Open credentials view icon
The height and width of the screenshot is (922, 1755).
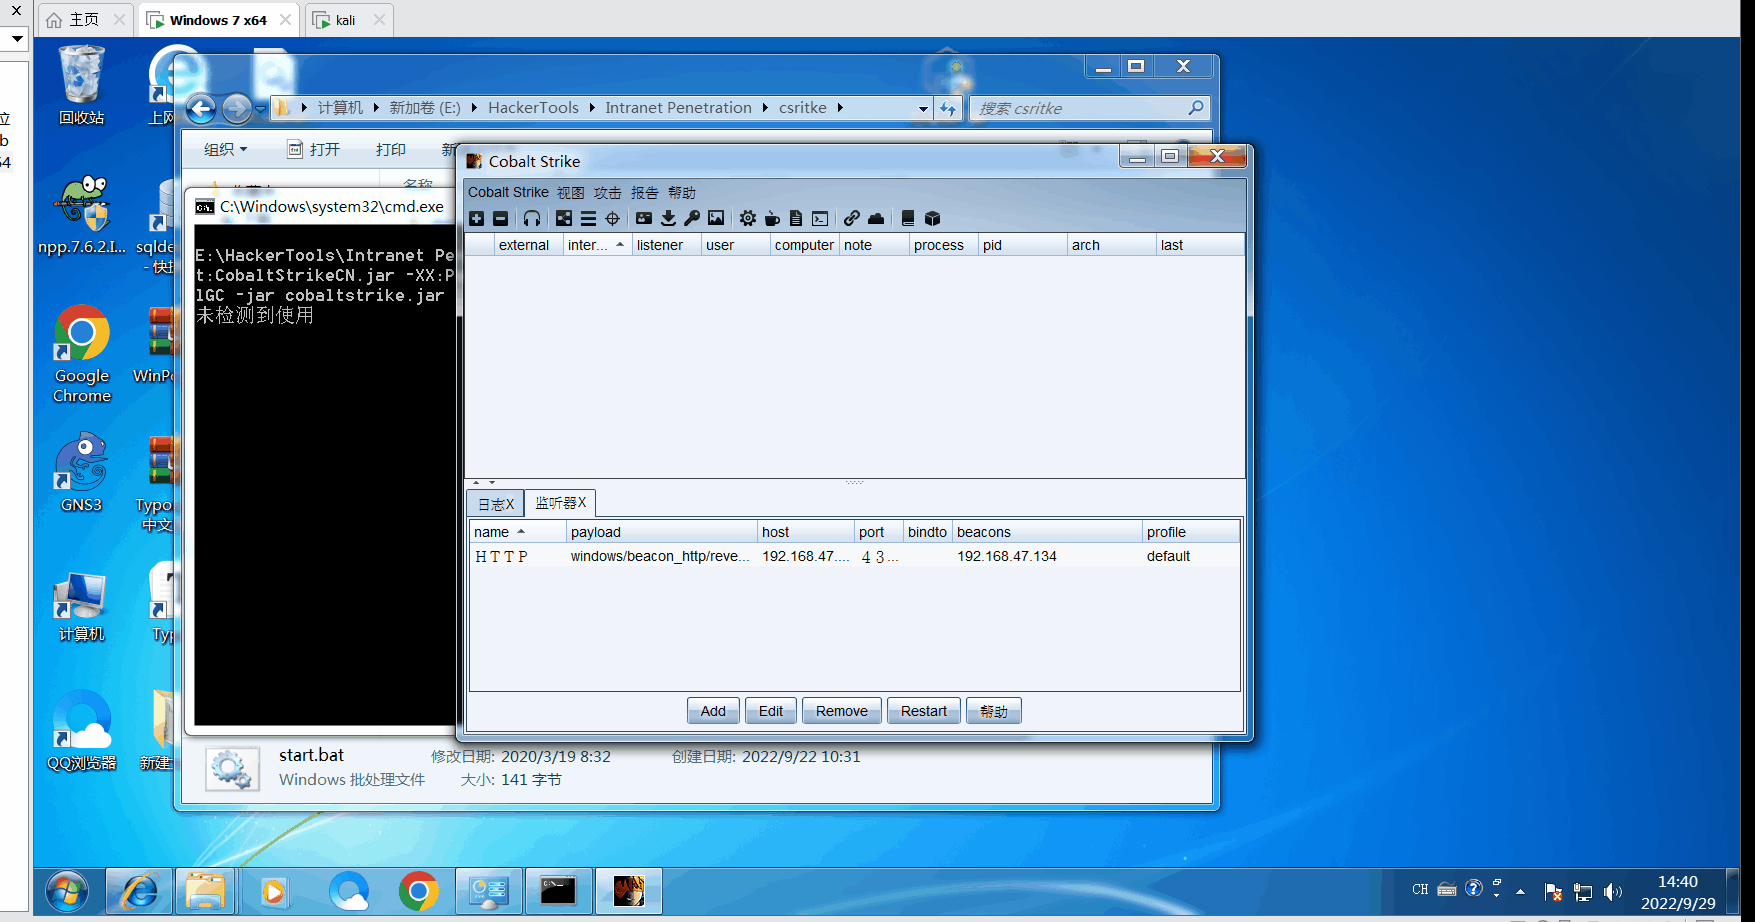point(644,218)
